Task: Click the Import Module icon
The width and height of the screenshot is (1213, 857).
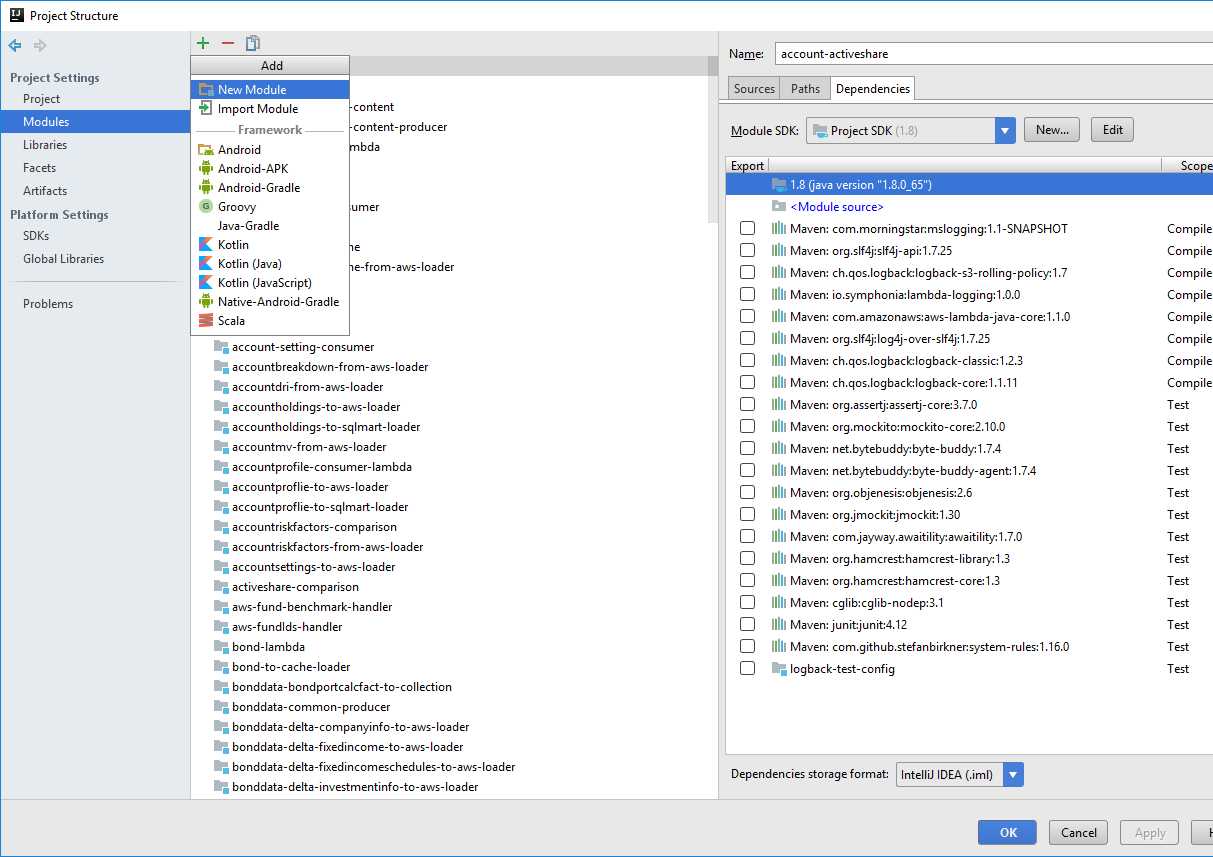Action: (206, 109)
